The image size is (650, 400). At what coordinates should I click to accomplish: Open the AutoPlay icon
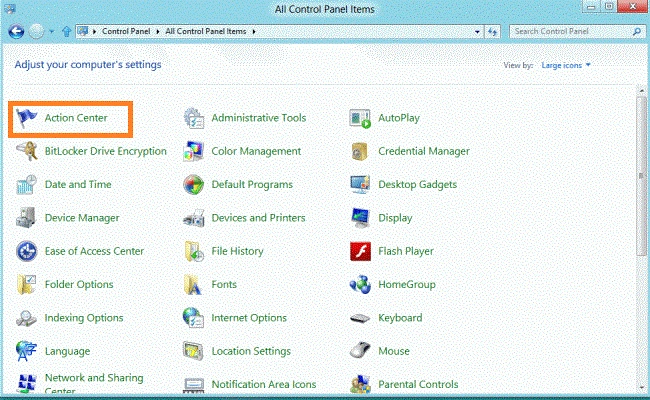coord(360,119)
